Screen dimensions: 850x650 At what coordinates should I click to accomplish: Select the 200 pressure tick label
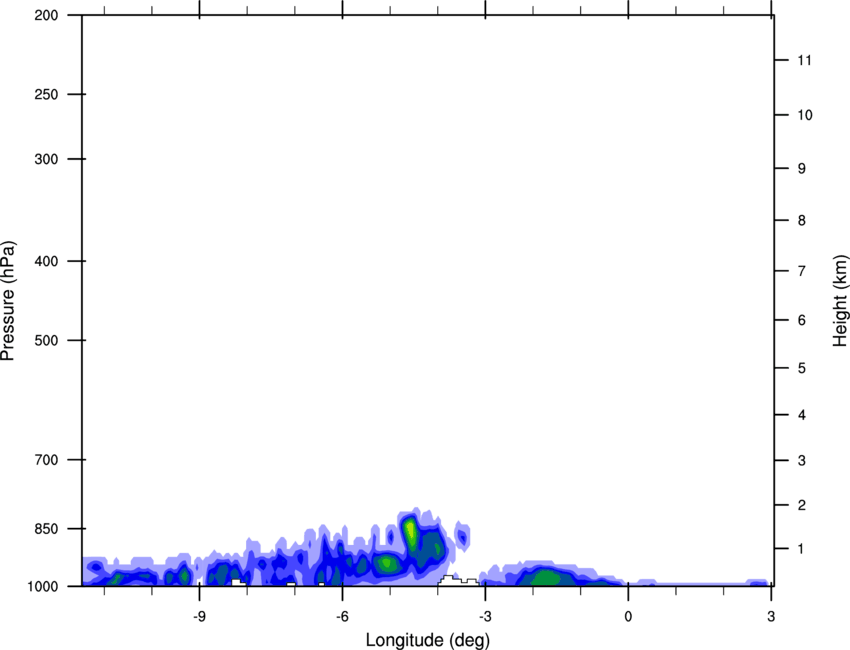(x=46, y=15)
